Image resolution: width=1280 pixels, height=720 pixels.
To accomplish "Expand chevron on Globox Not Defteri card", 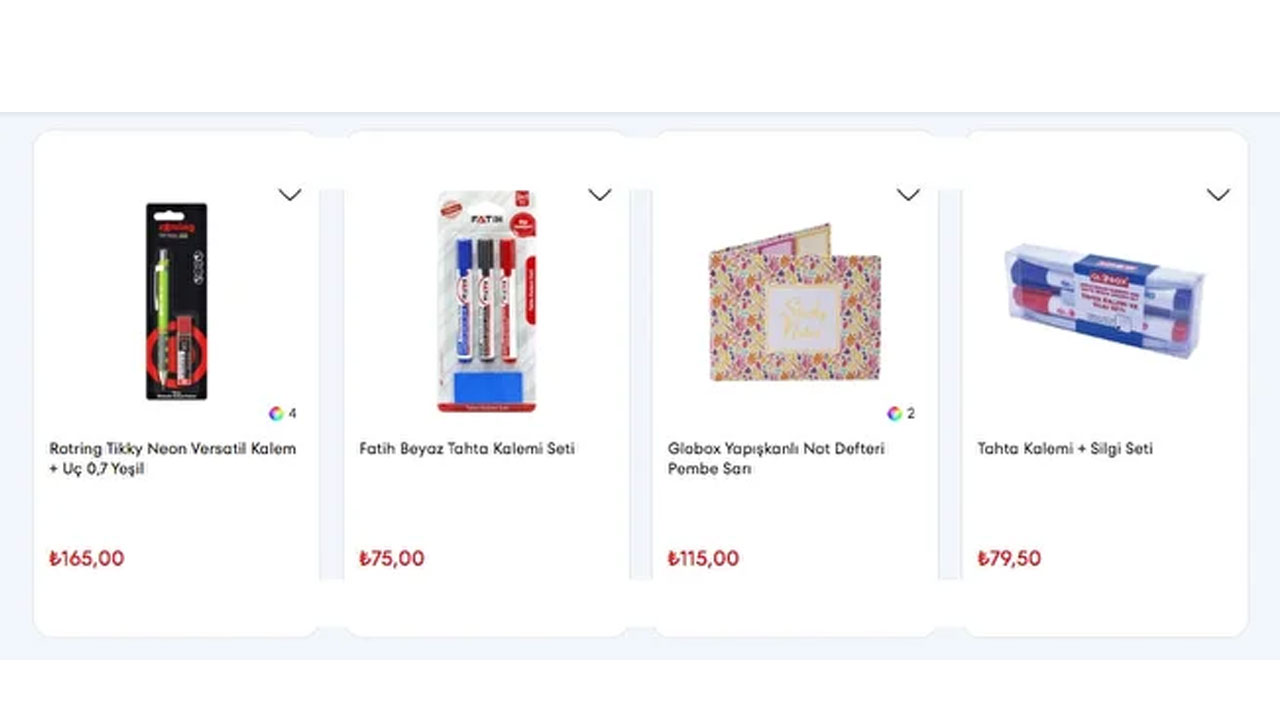I will click(x=908, y=195).
